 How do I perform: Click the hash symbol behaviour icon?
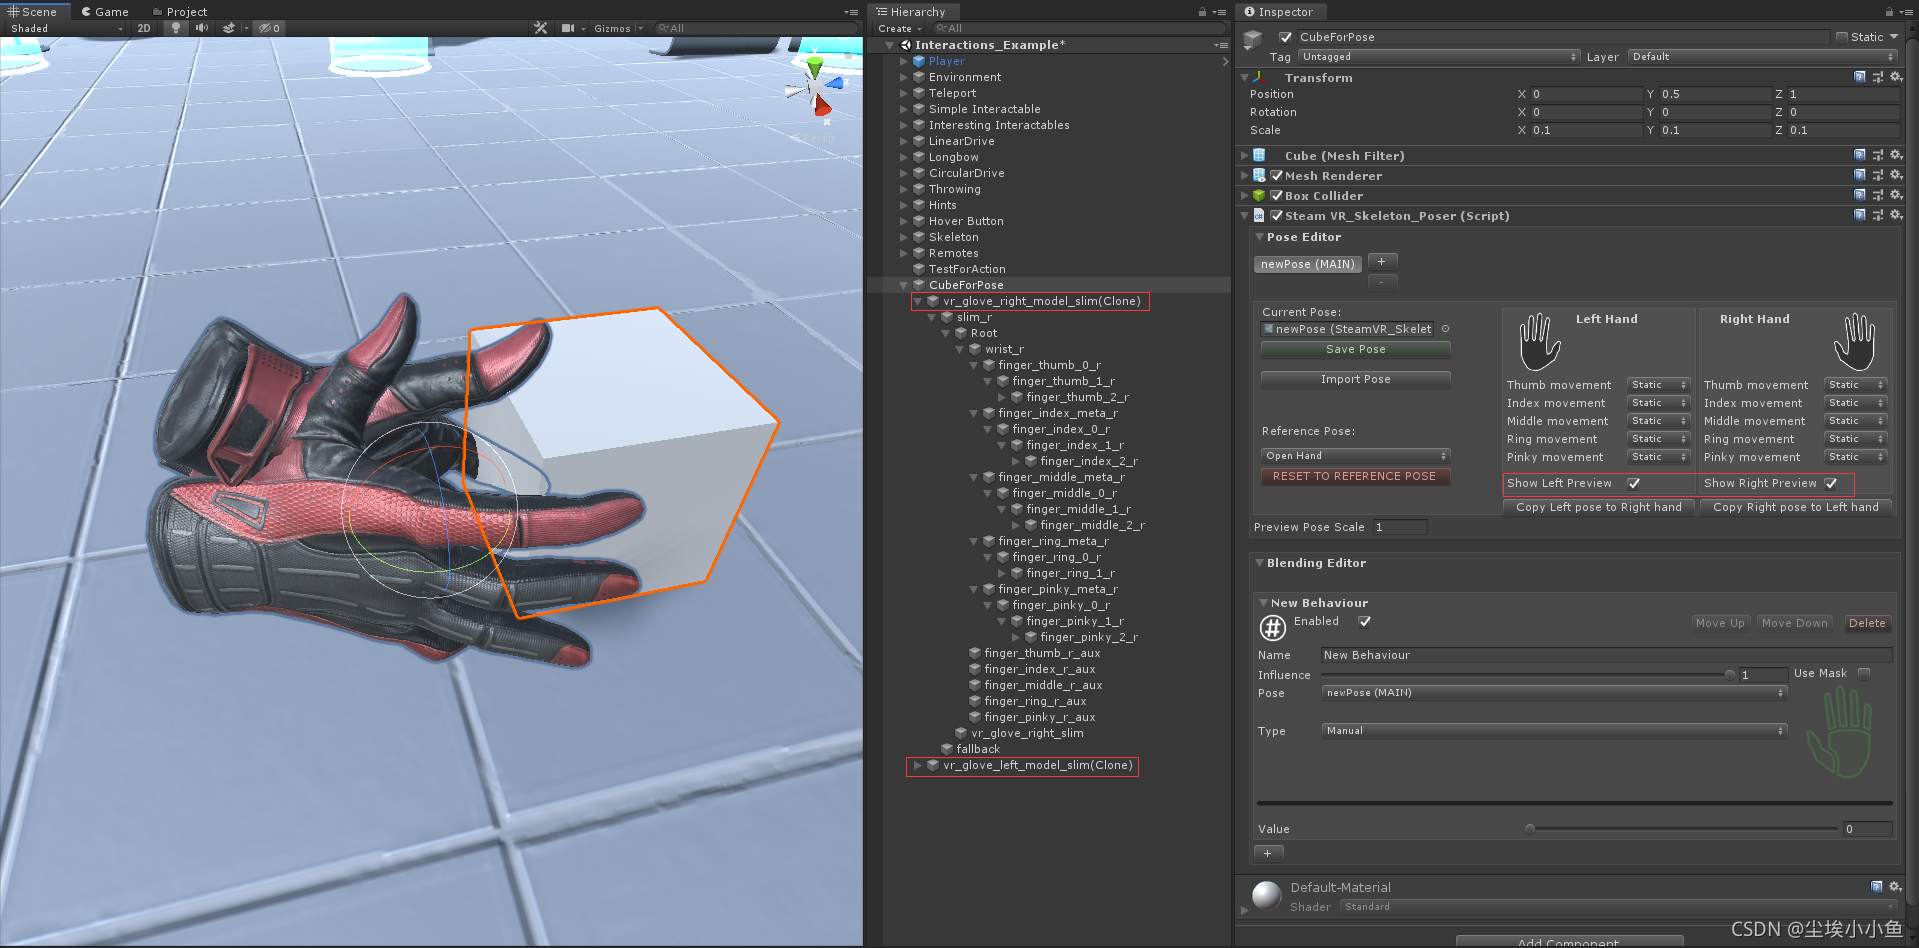point(1272,628)
